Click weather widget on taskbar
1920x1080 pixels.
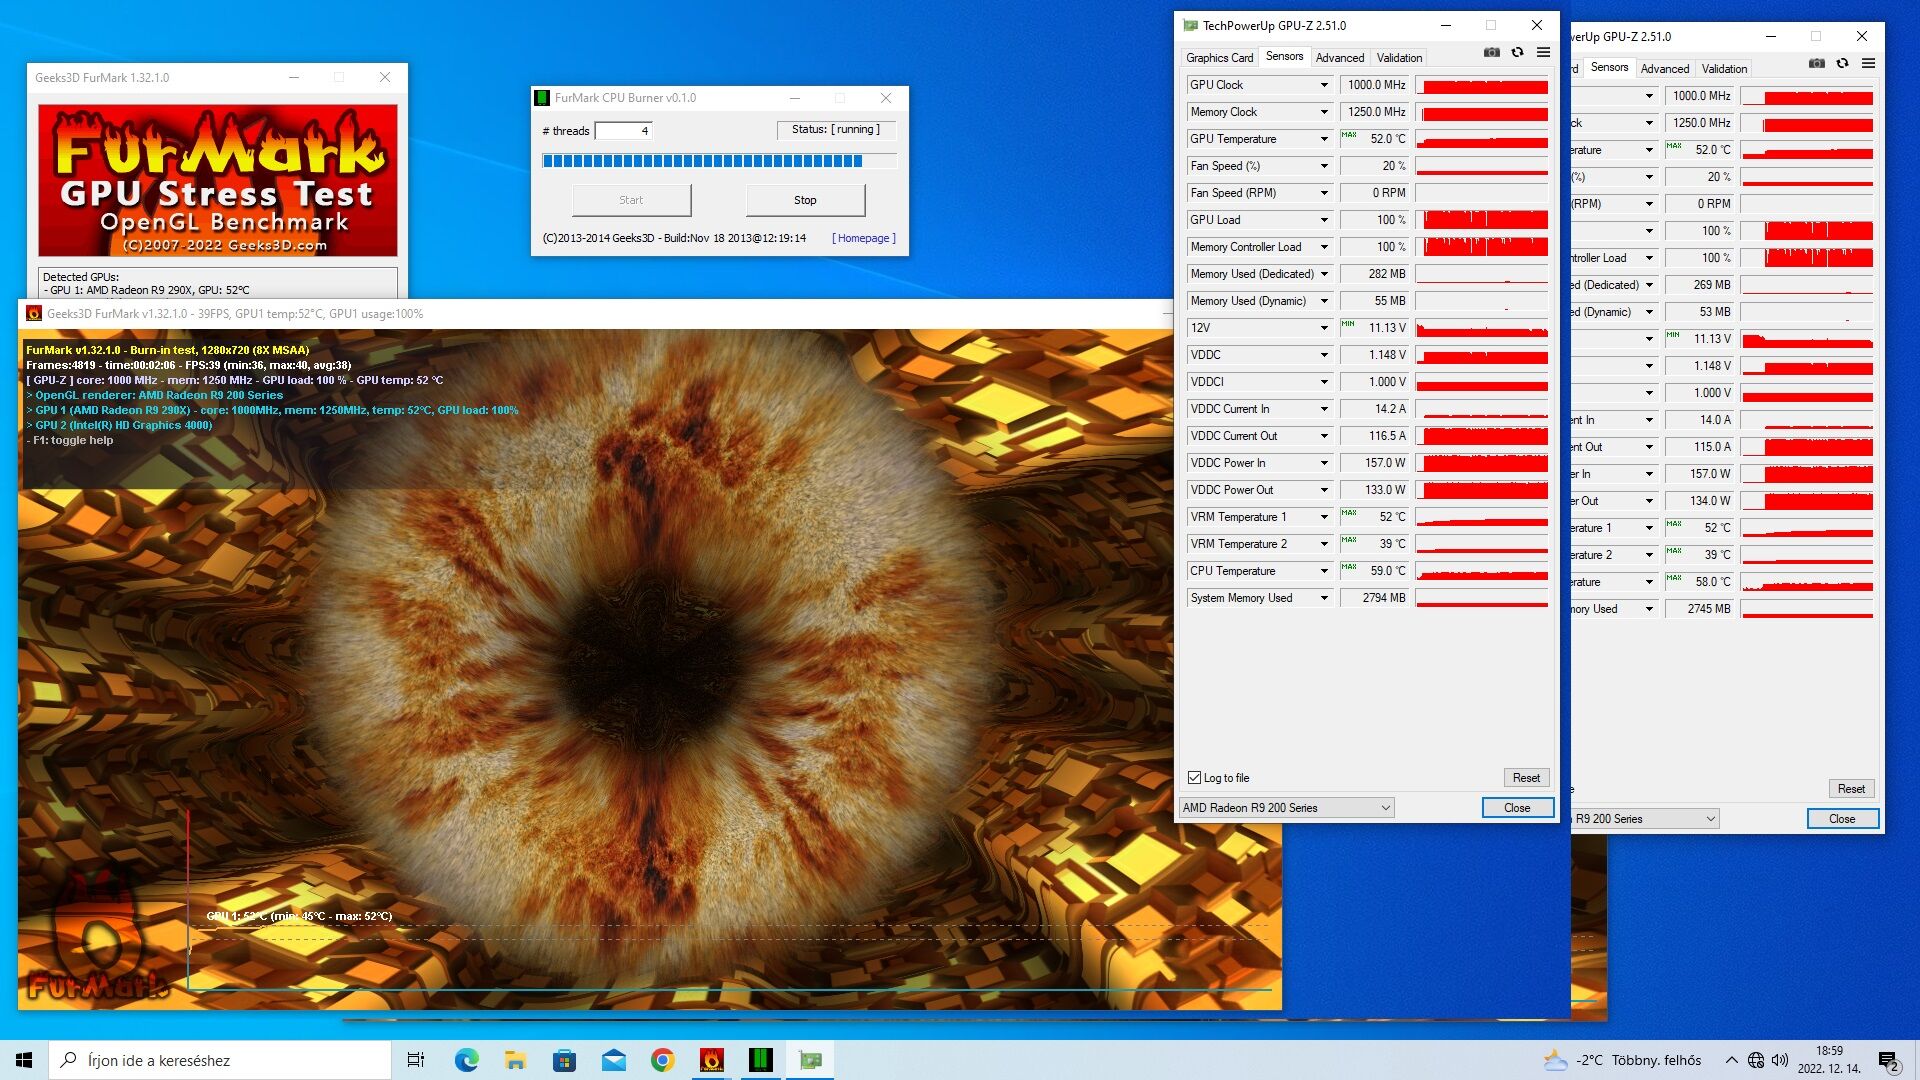[1622, 1060]
